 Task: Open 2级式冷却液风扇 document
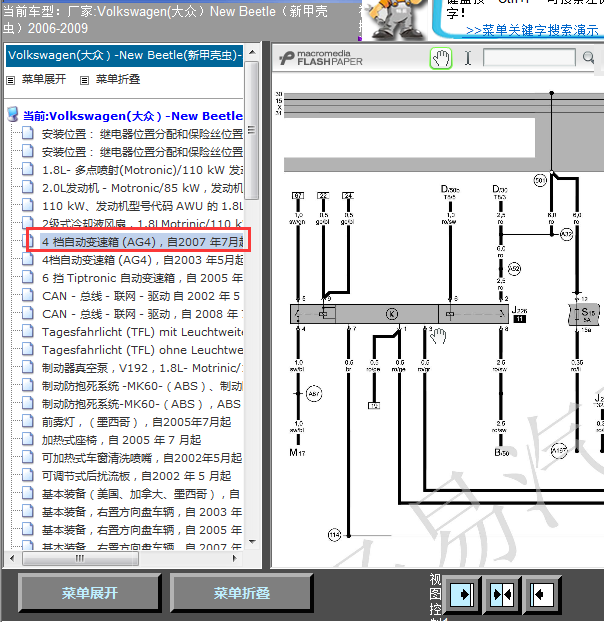click(142, 223)
